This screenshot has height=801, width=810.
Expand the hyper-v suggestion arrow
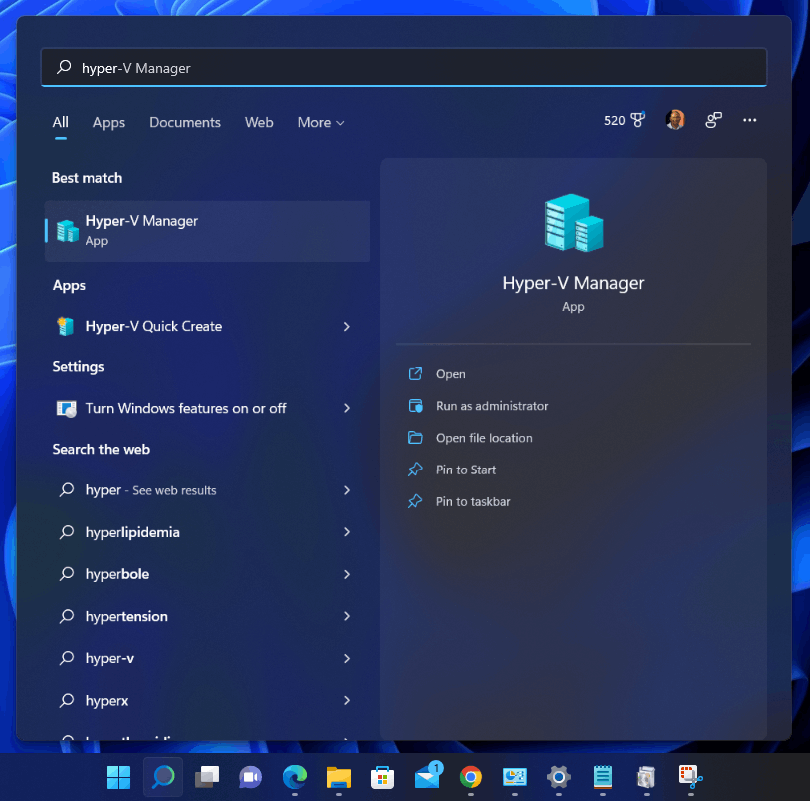tap(347, 658)
